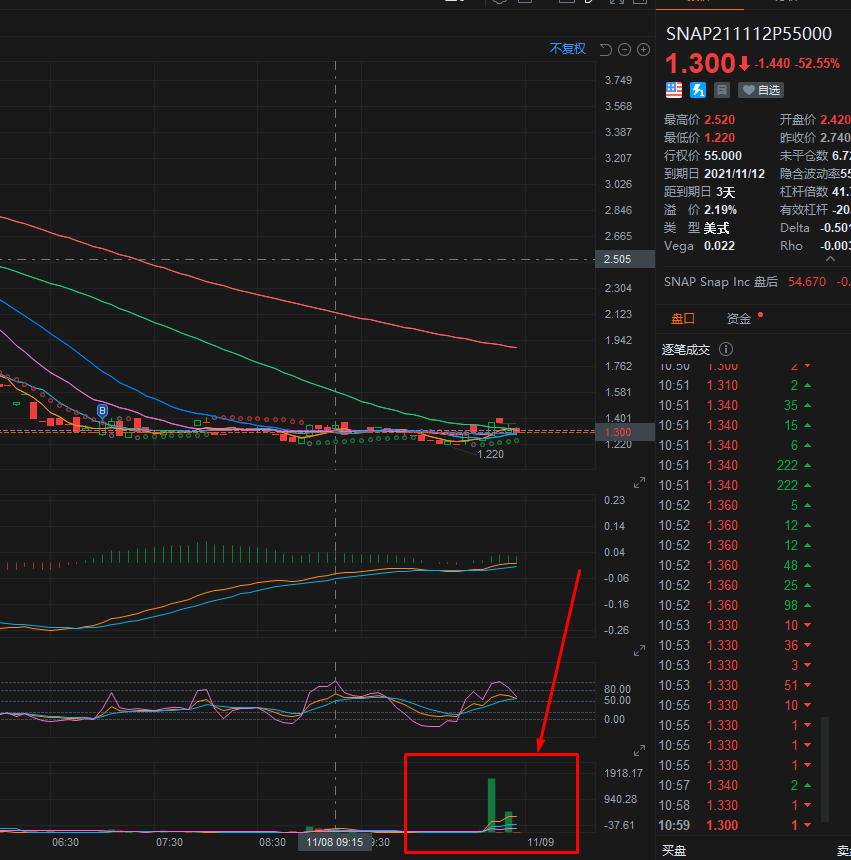
Task: Open the 不复权 adjustment dropdown
Action: coord(568,49)
